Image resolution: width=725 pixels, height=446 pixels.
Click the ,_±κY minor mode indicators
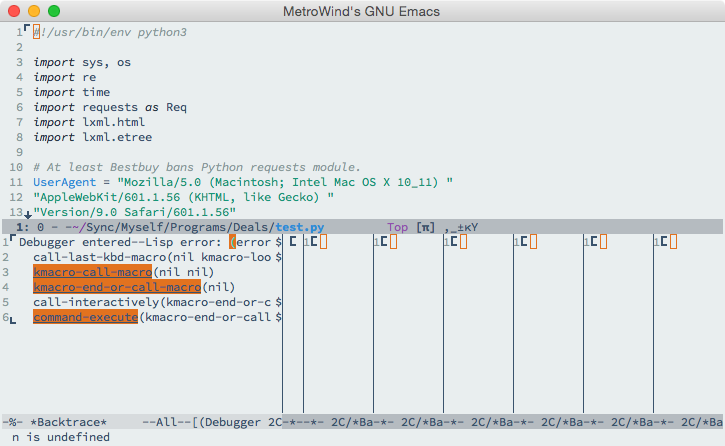coord(462,228)
